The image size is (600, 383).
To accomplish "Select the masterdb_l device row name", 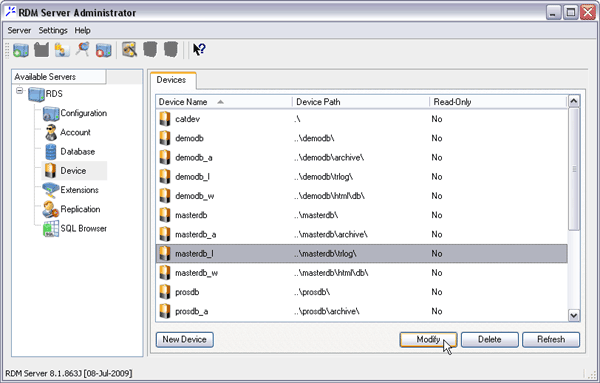I will [194, 254].
